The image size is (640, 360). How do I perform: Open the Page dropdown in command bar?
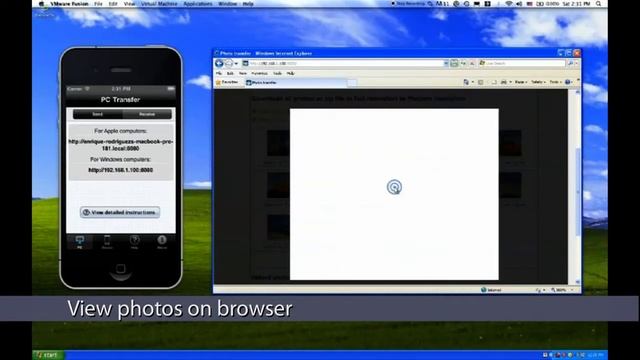[x=521, y=82]
